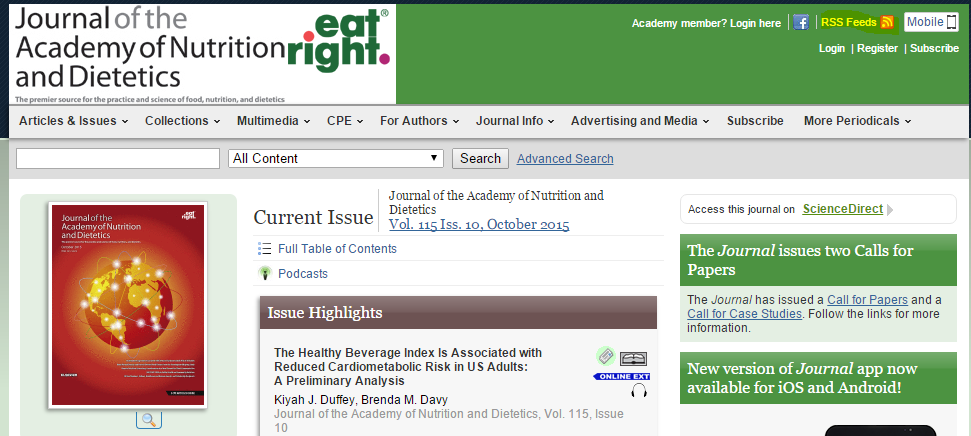Open the Call for Papers link
The height and width of the screenshot is (436, 971).
click(867, 300)
